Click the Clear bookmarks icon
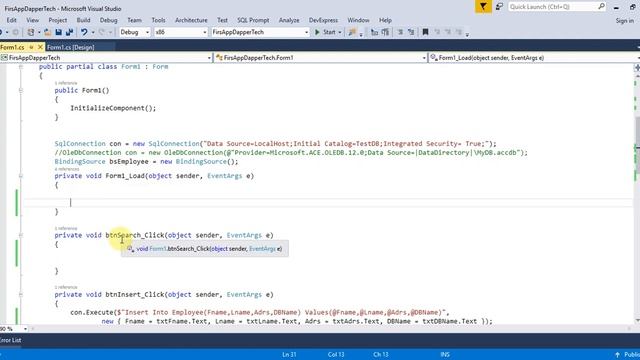The image size is (640, 360). [458, 32]
